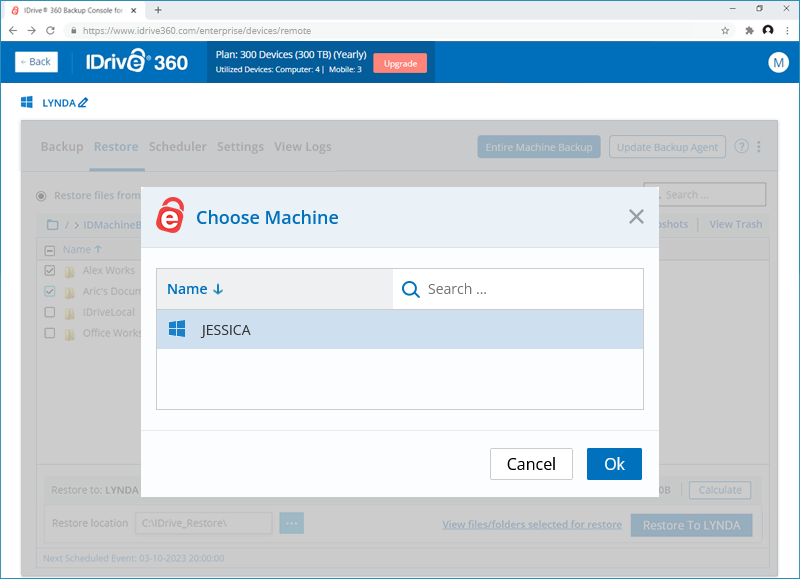Viewport: 800px width, 579px height.
Task: Bookmark page with the star icon
Action: [x=725, y=31]
